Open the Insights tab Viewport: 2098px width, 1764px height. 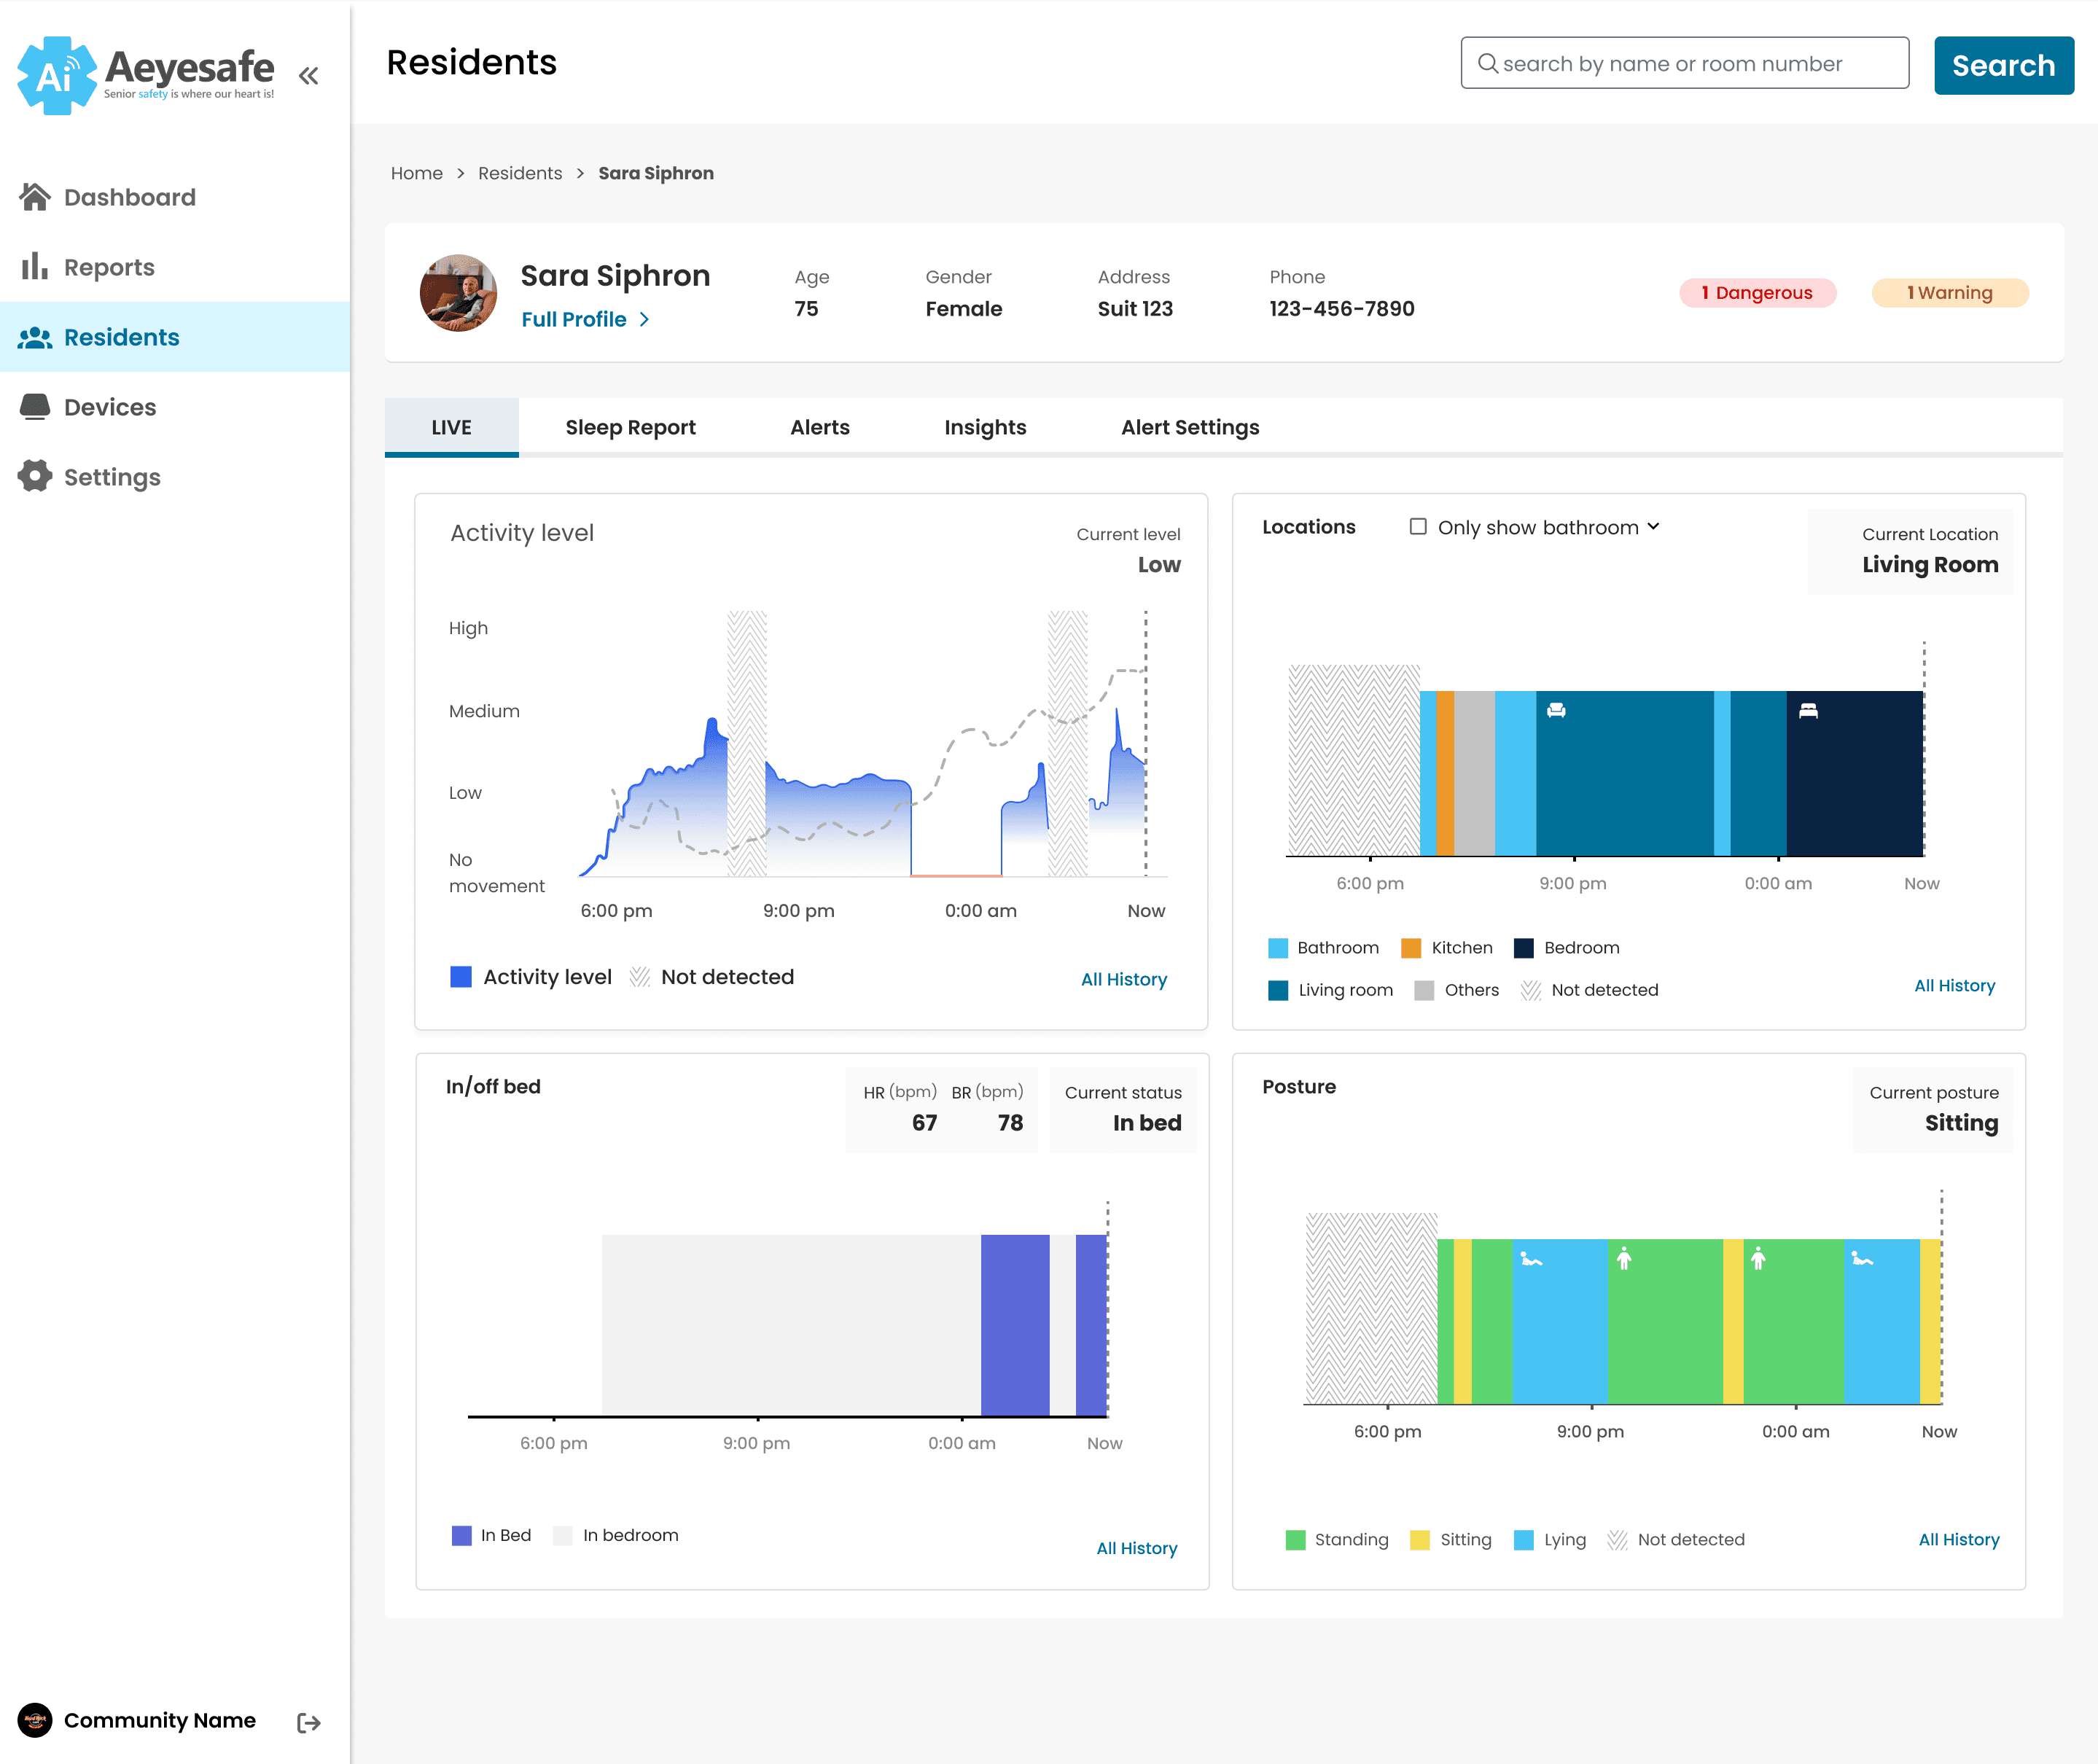click(985, 427)
